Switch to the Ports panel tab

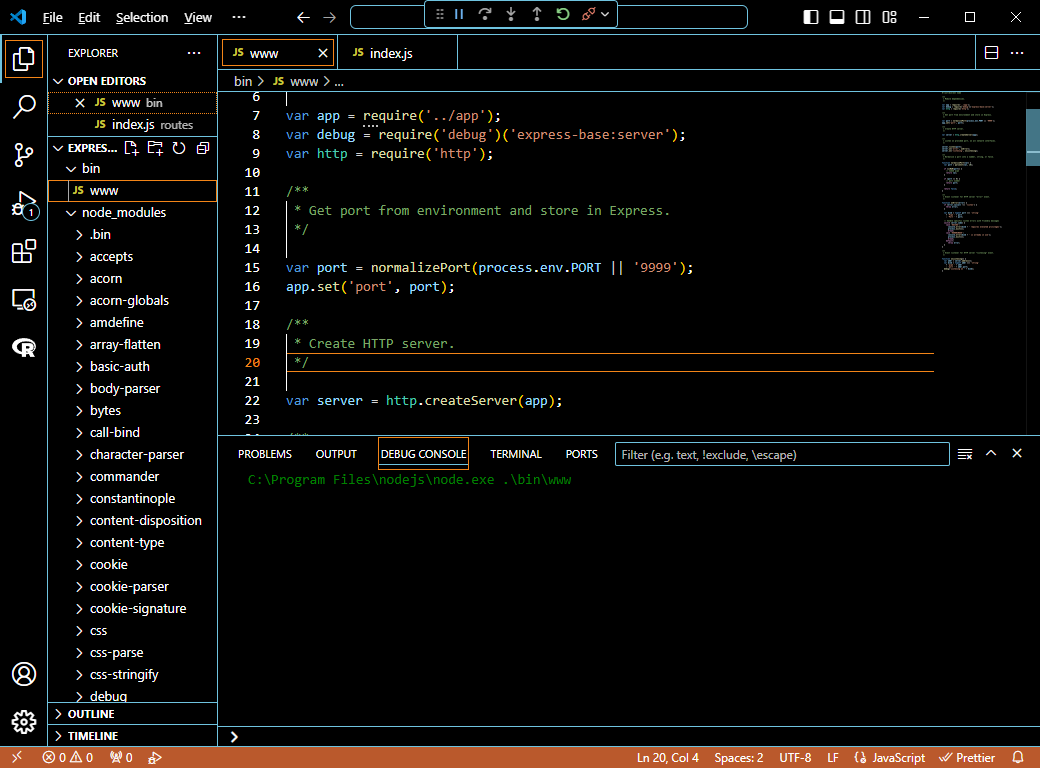click(582, 454)
